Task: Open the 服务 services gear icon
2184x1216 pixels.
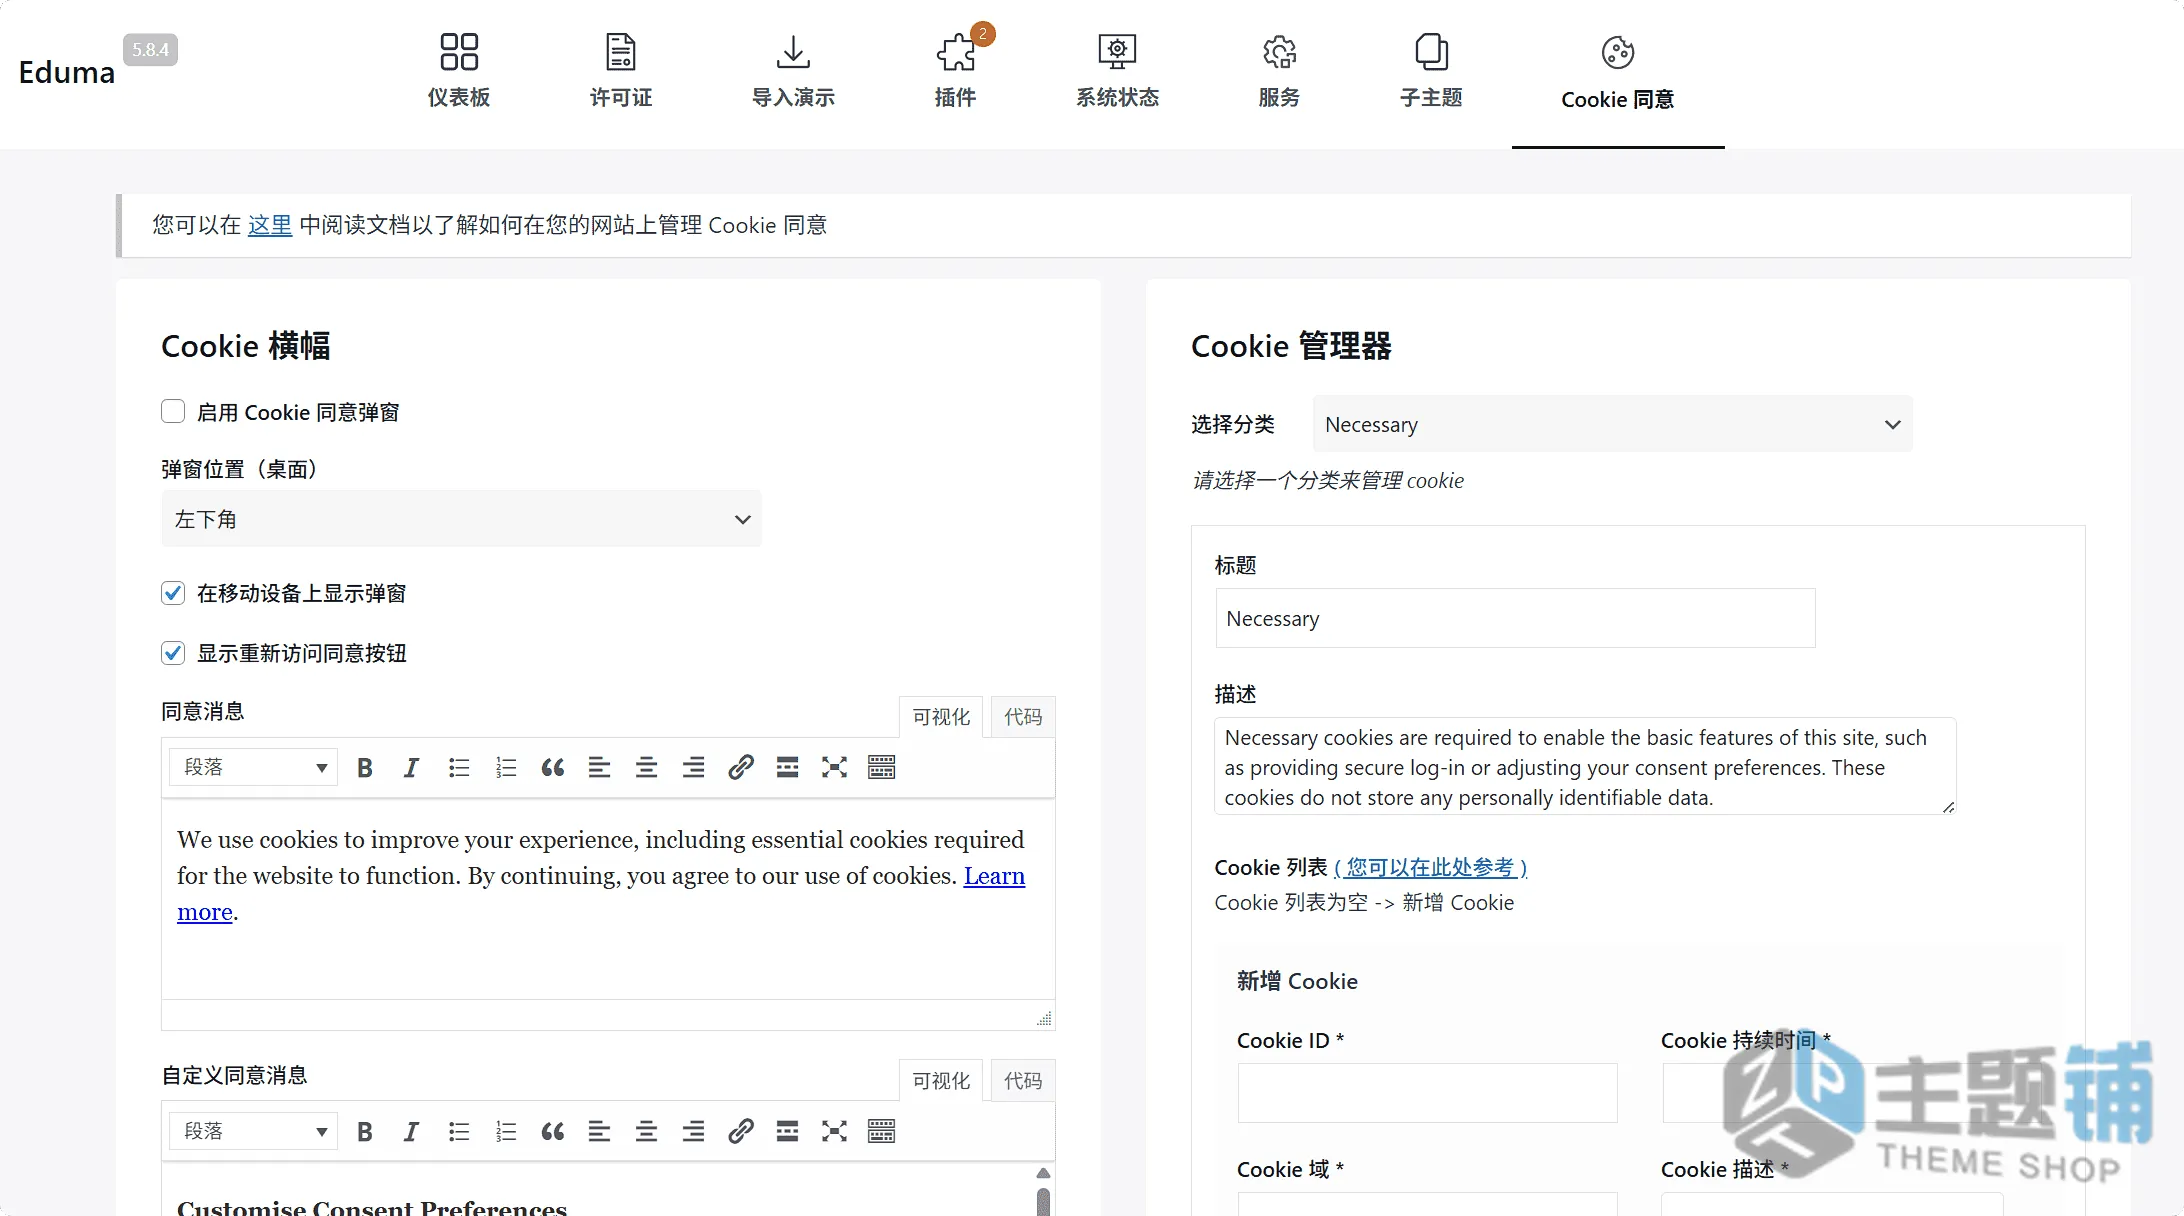Action: pos(1279,52)
